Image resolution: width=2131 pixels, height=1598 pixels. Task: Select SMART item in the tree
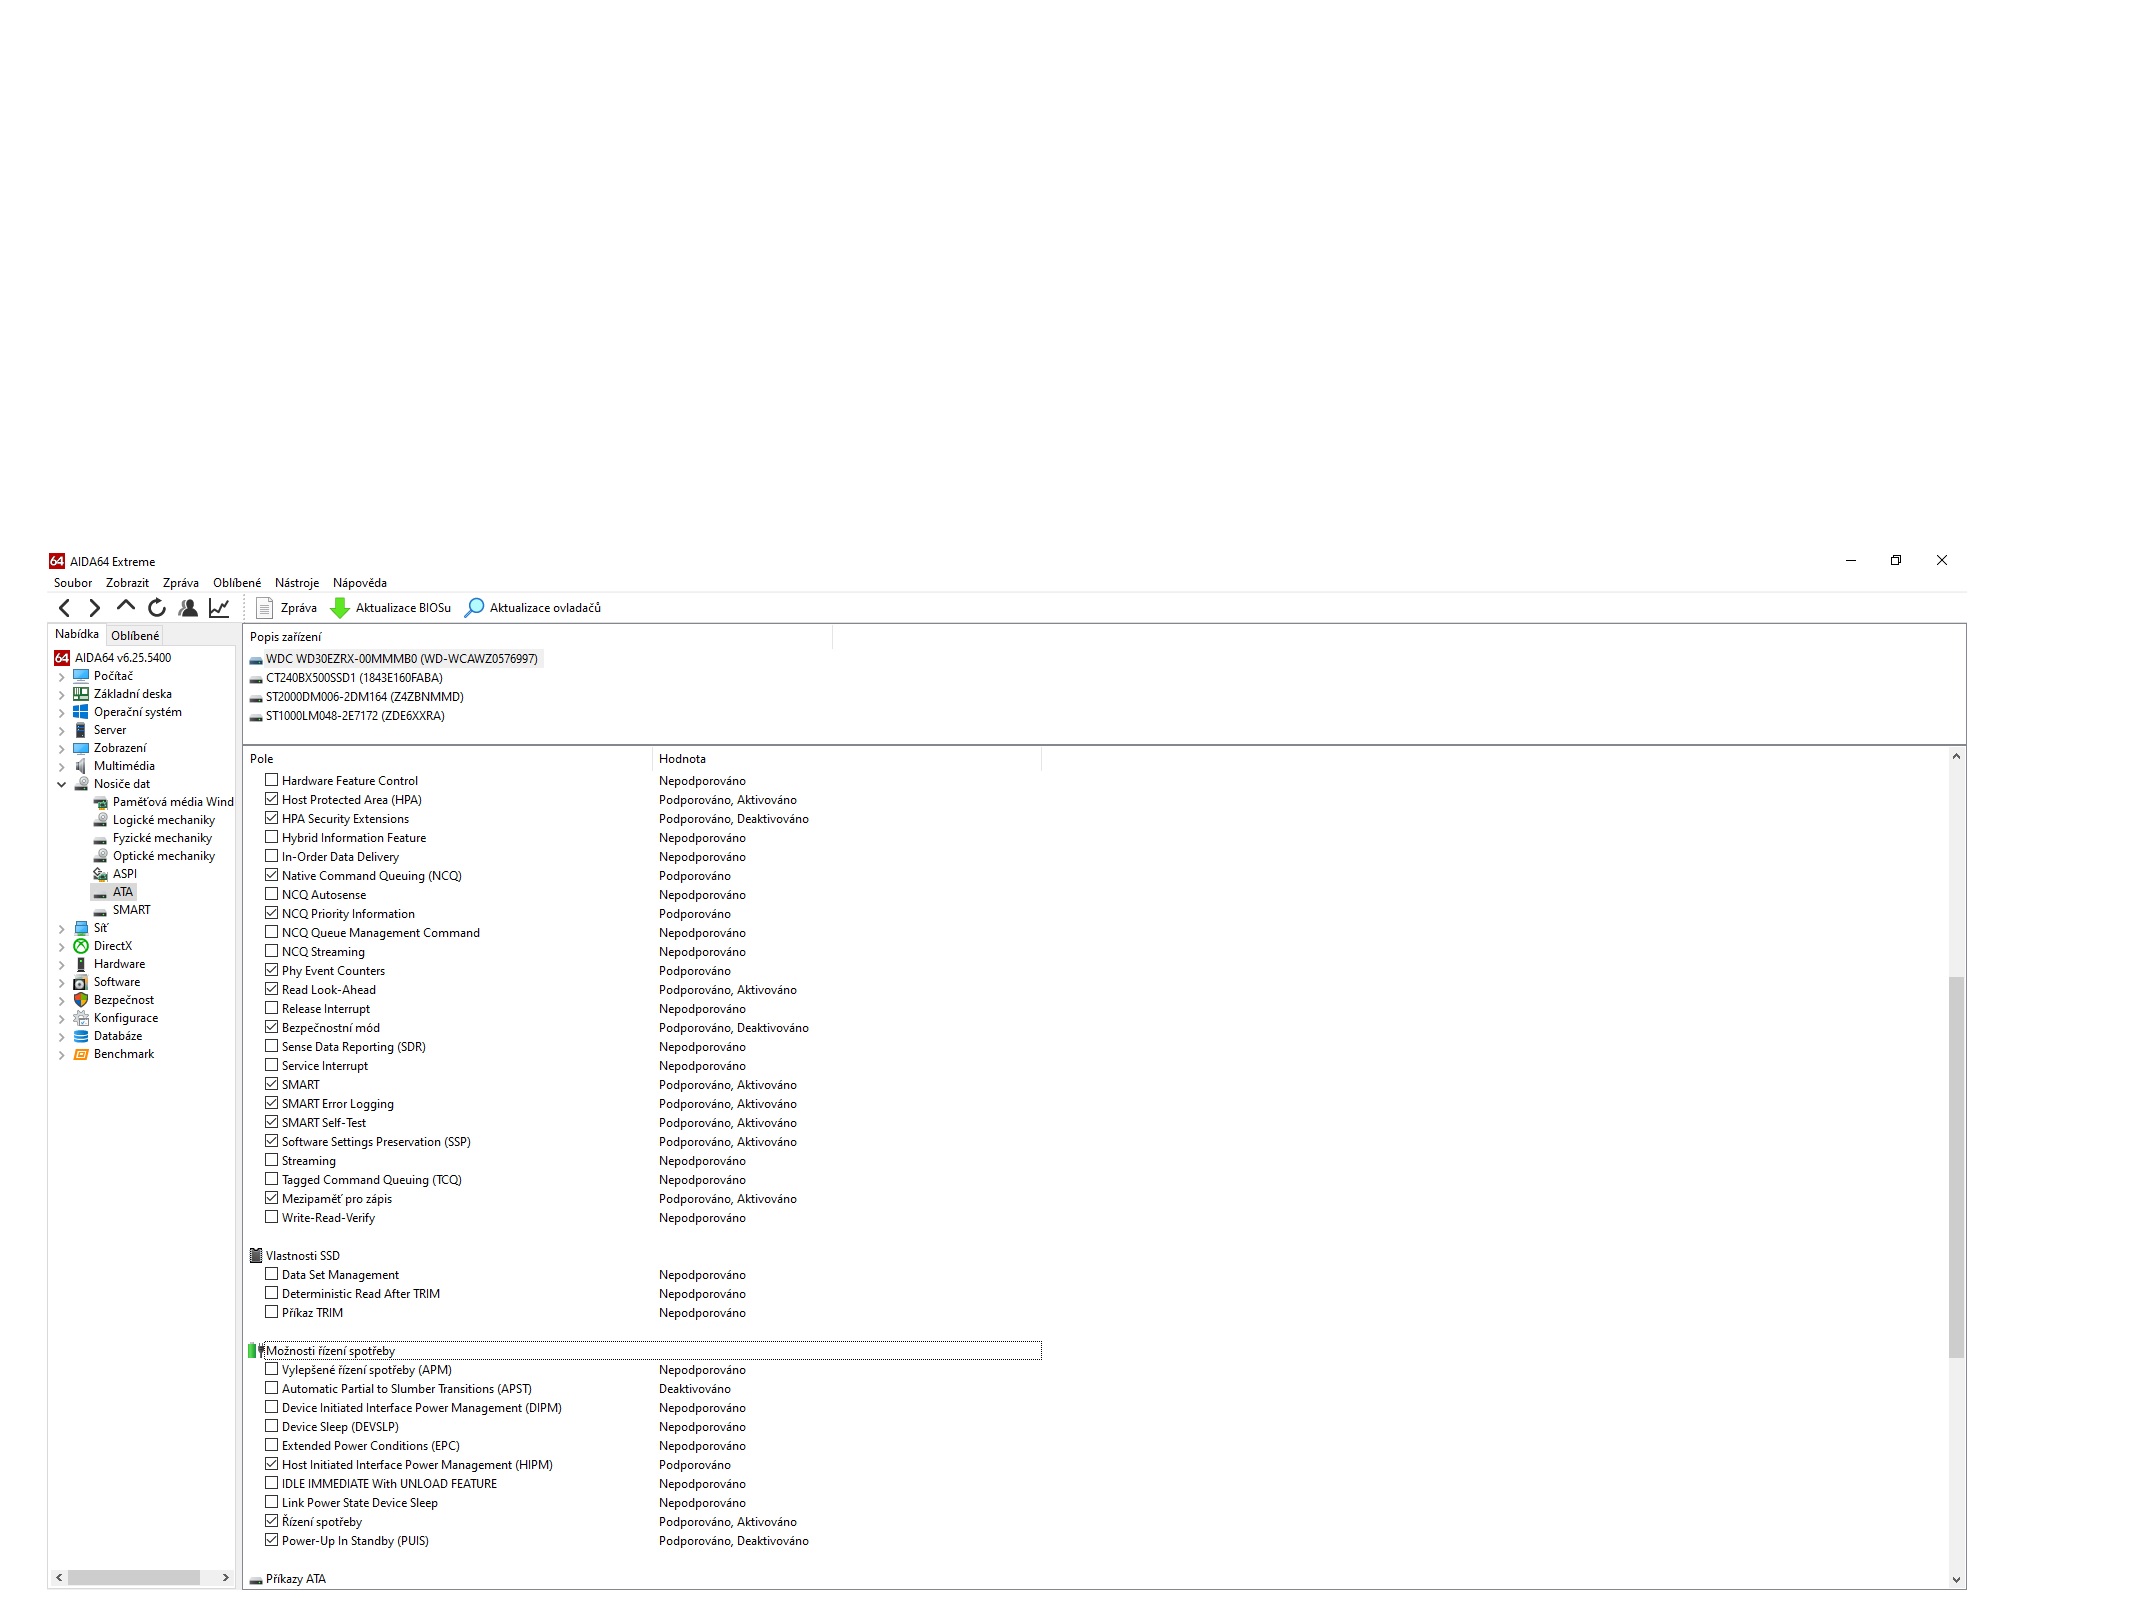click(131, 910)
